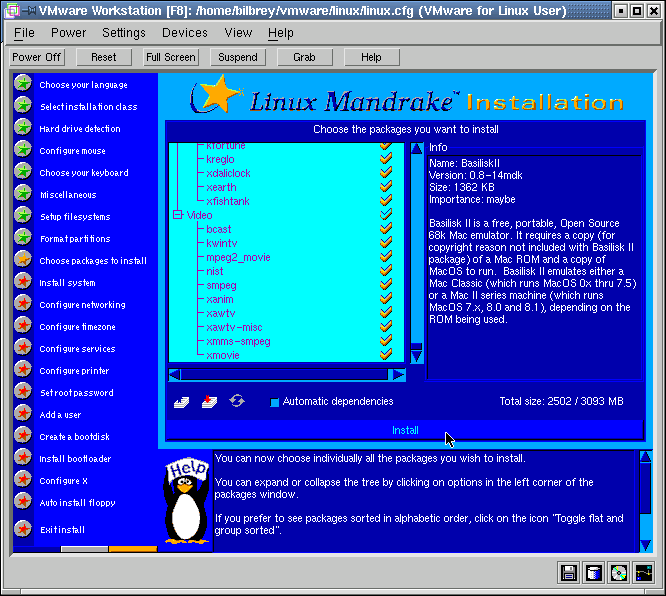Viewport: 666px width, 596px height.
Task: Click the network adapter status icon
Action: tap(644, 573)
